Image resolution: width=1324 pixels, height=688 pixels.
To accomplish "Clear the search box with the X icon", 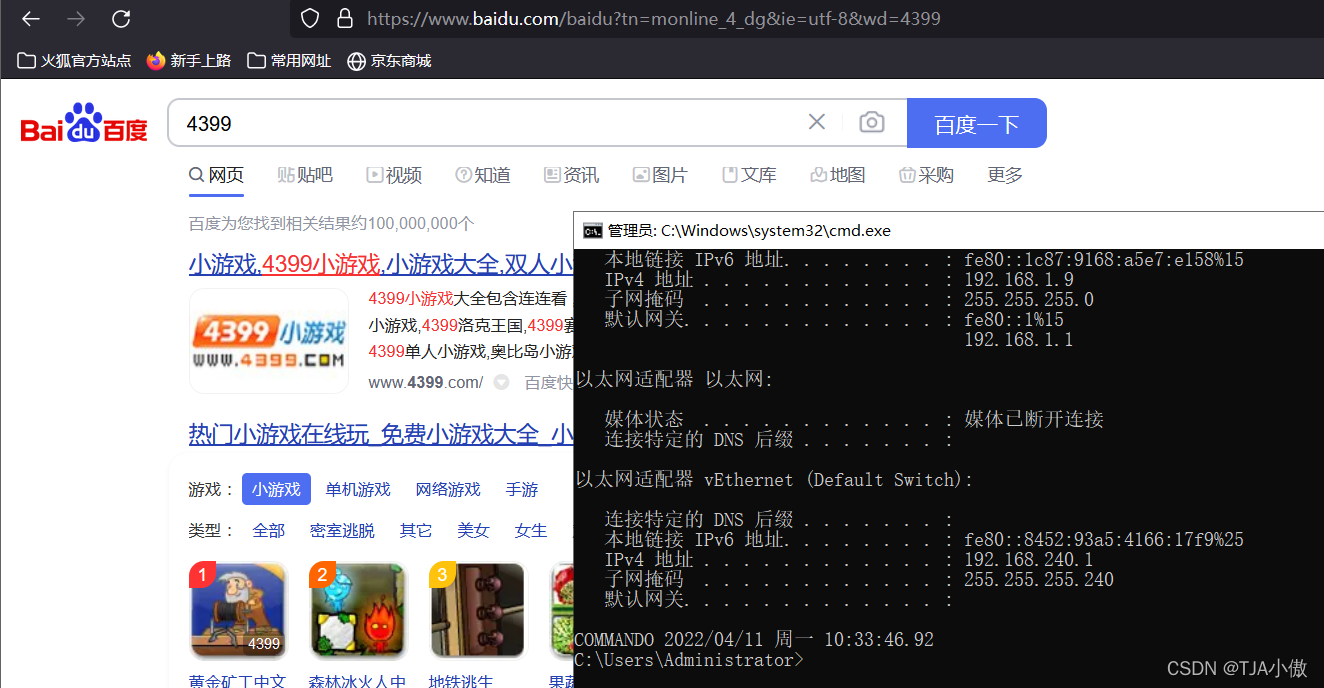I will pyautogui.click(x=816, y=121).
